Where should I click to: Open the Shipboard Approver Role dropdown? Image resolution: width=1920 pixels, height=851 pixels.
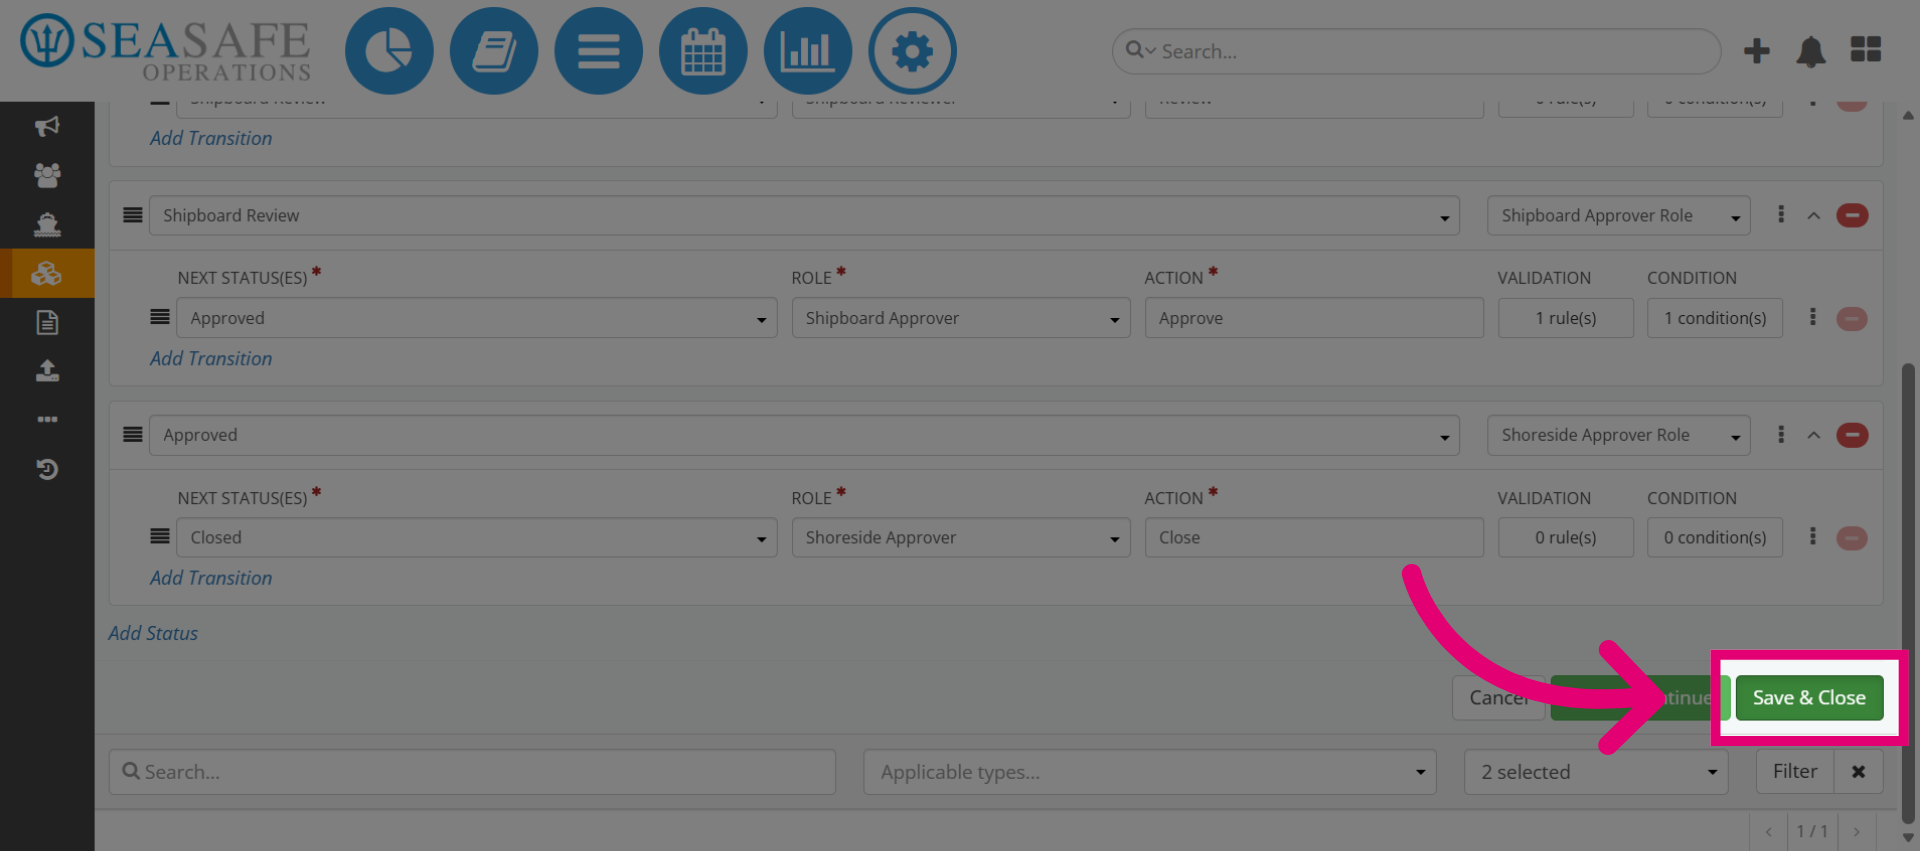(1618, 215)
